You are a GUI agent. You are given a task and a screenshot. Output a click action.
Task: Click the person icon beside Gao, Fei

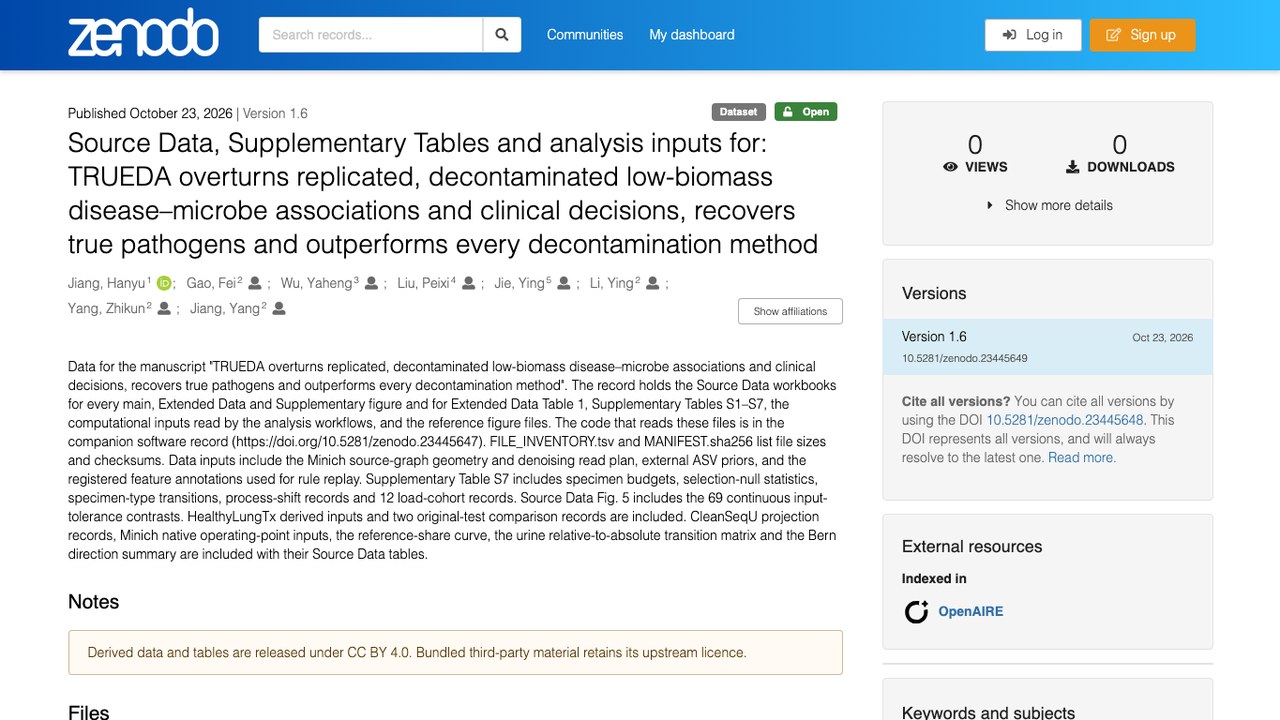(255, 284)
